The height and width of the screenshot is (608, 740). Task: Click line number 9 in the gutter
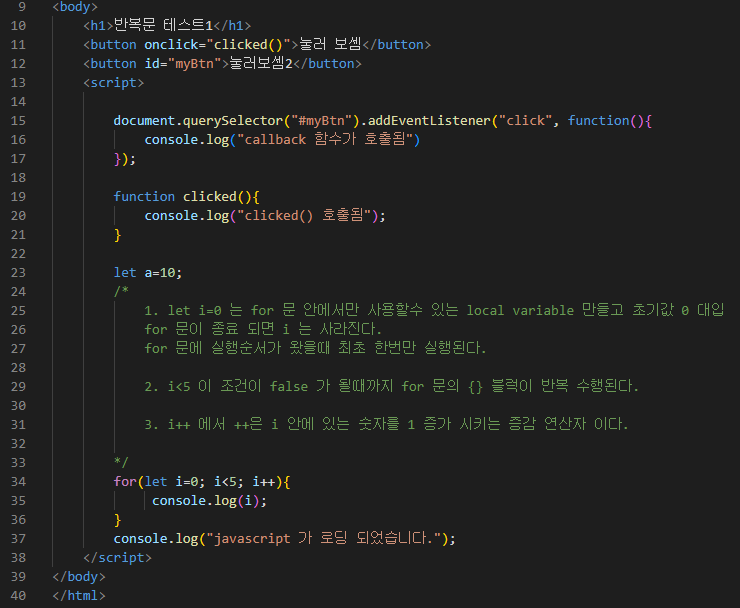22,7
